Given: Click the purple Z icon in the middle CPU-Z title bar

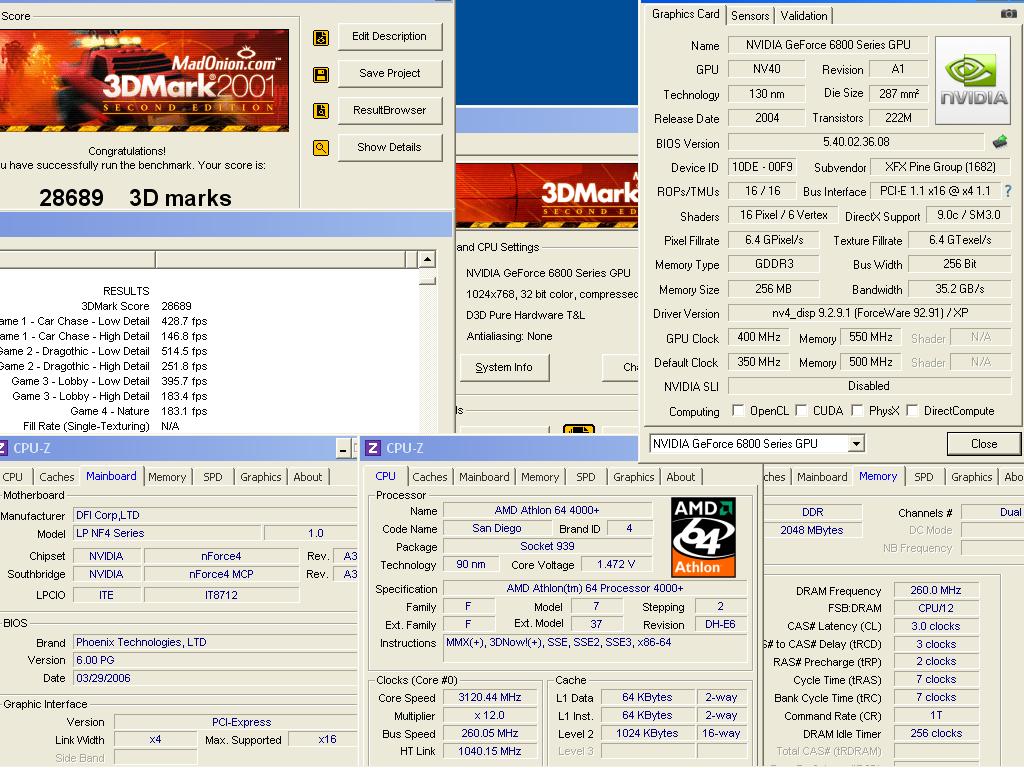Looking at the screenshot, I should (373, 448).
